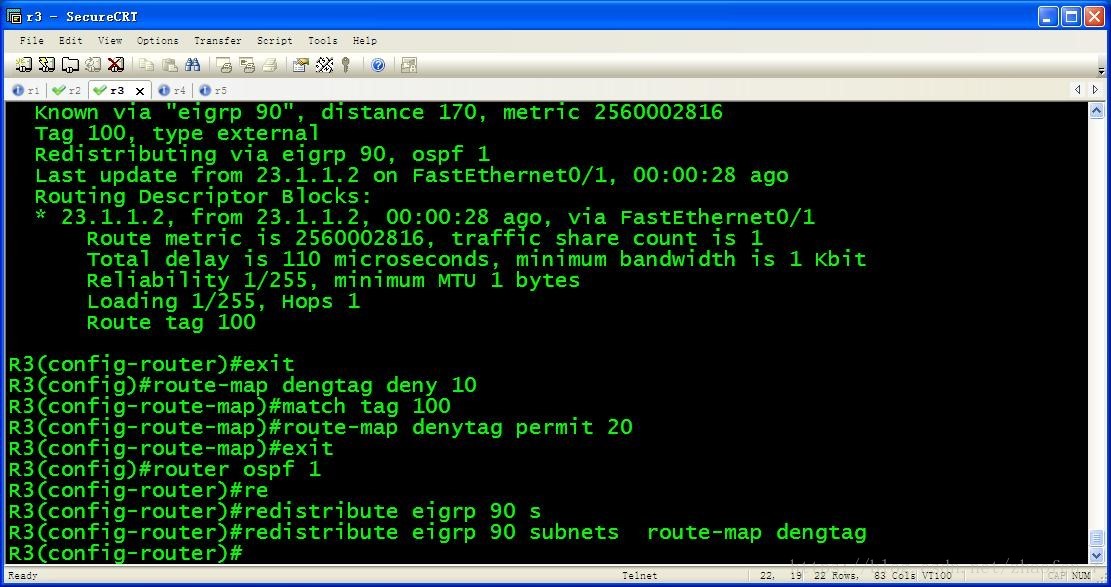1111x587 pixels.
Task: Click the 'Known via "eigrp 90"' line
Action: [378, 112]
